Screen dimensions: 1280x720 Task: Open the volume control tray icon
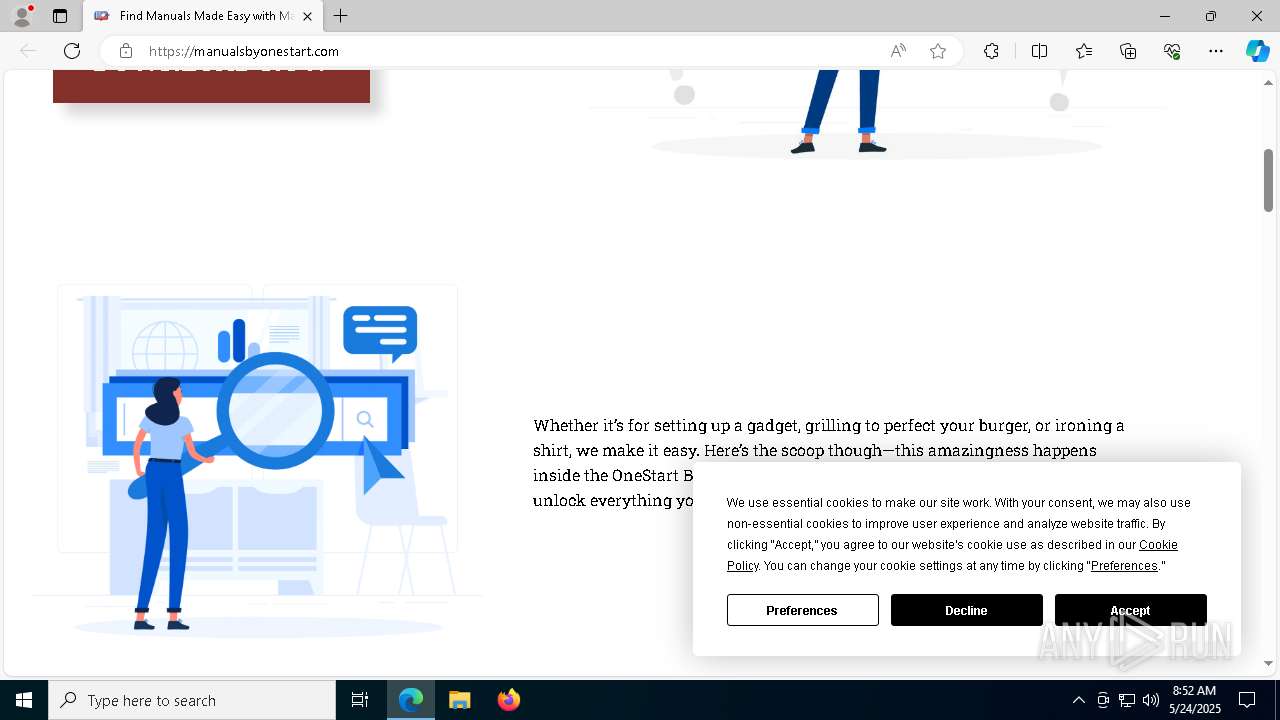pos(1151,700)
